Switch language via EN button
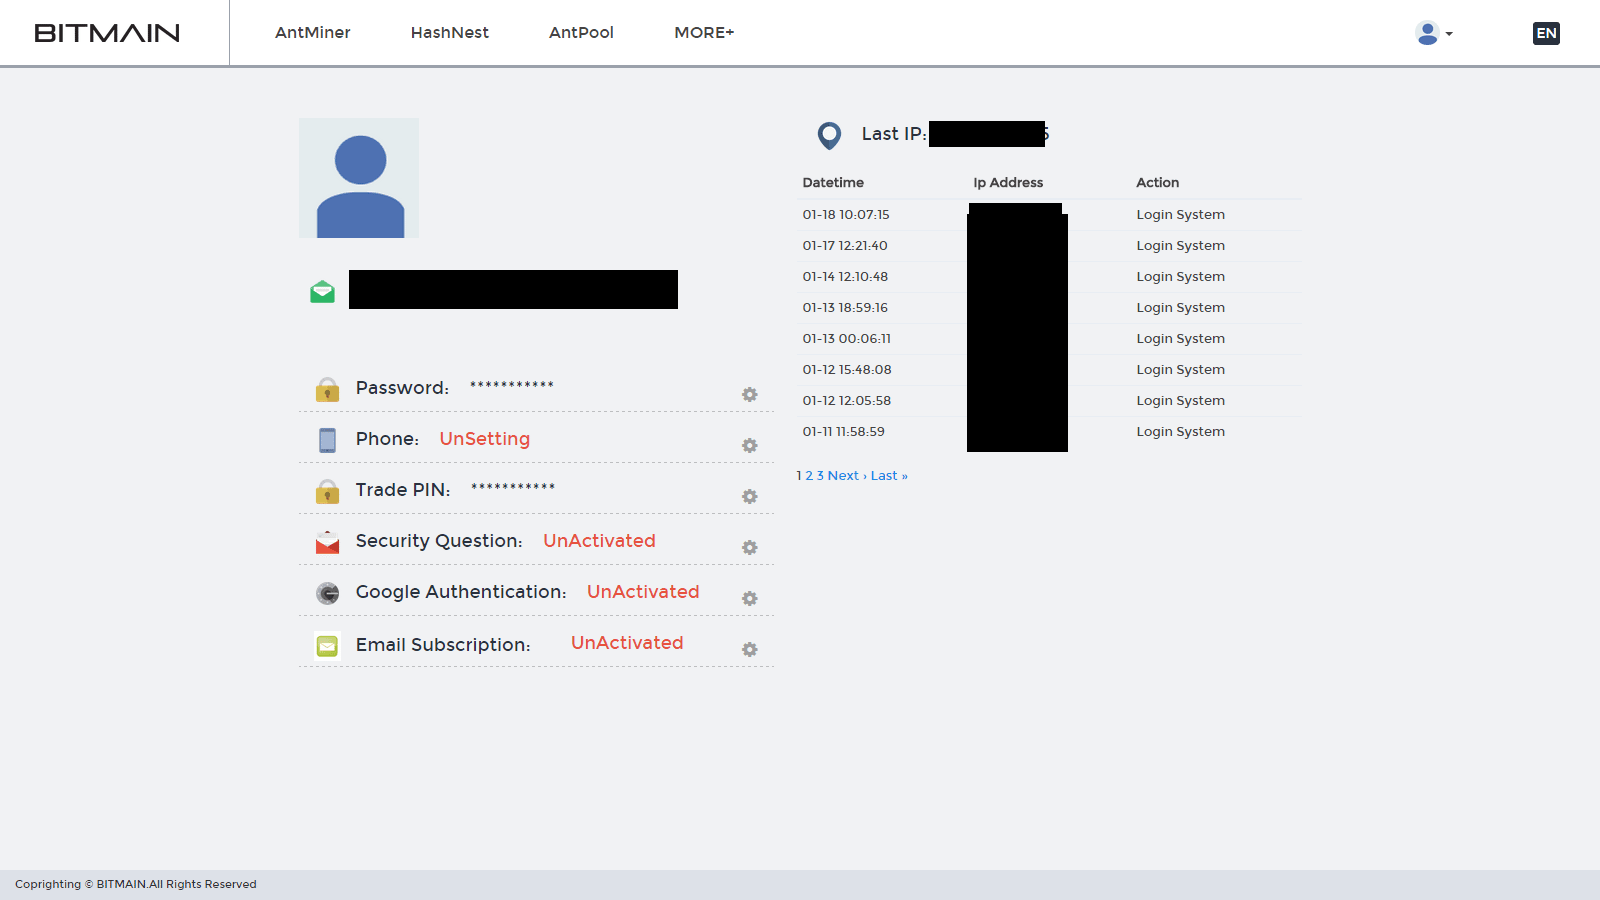The height and width of the screenshot is (900, 1600). click(x=1546, y=33)
